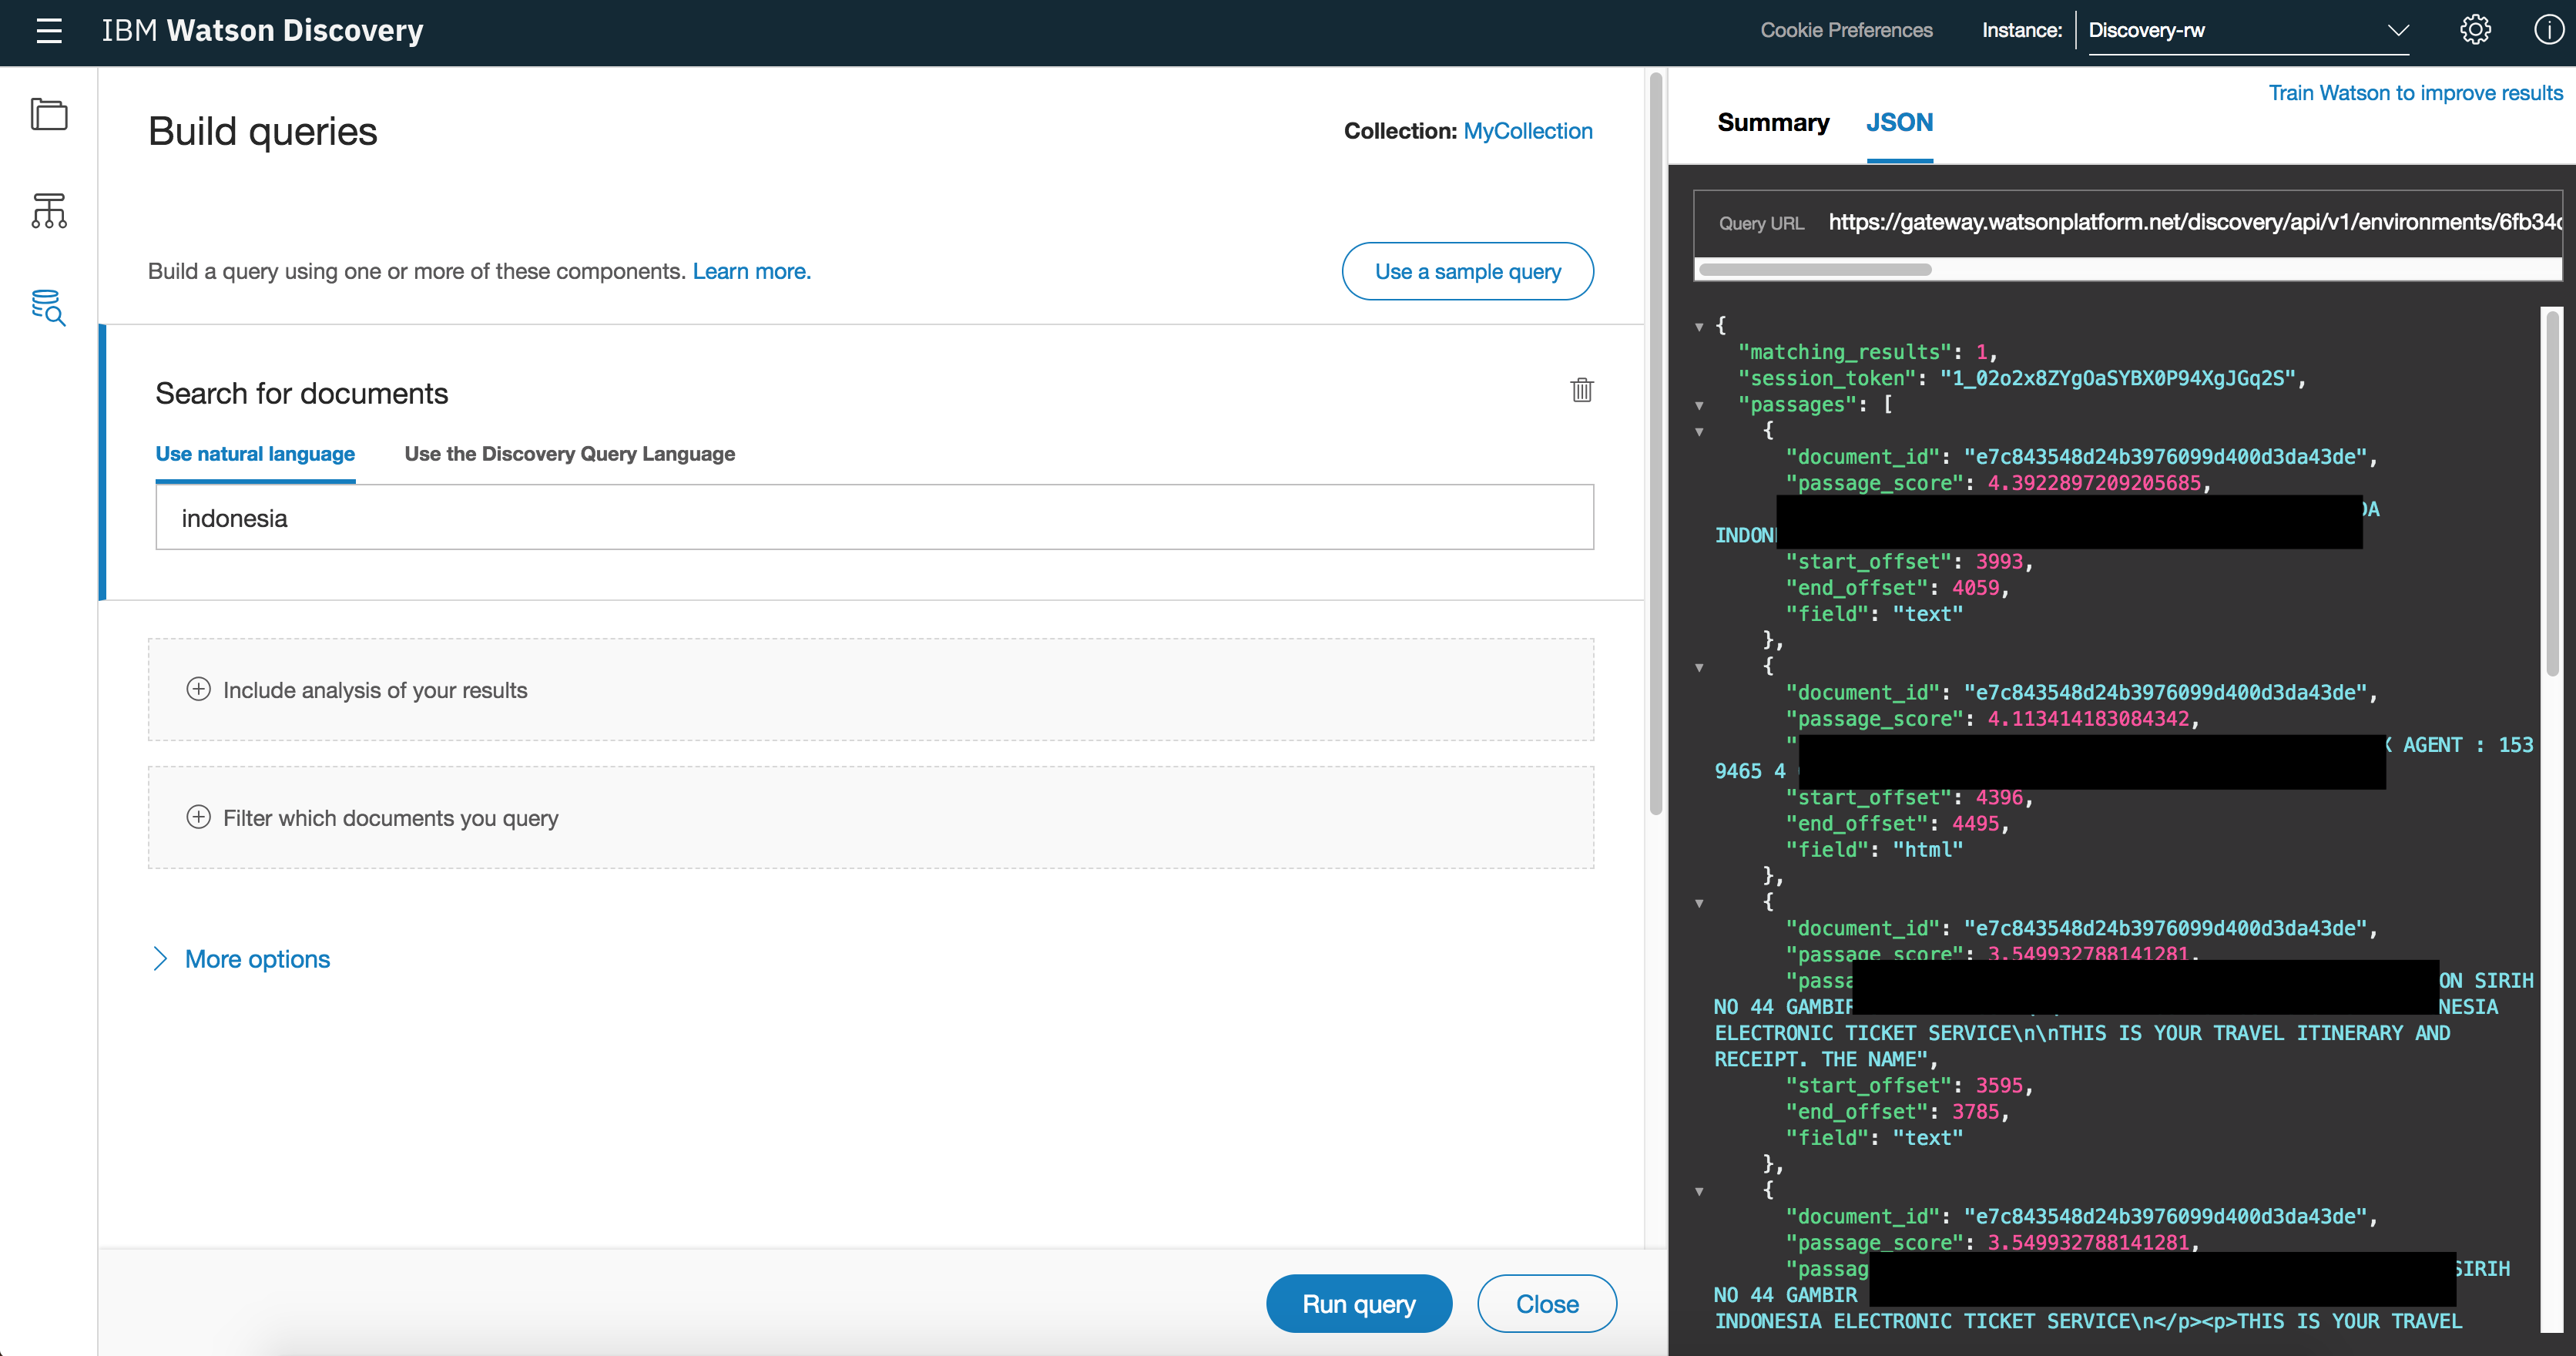Click the Run query button

click(x=1358, y=1303)
